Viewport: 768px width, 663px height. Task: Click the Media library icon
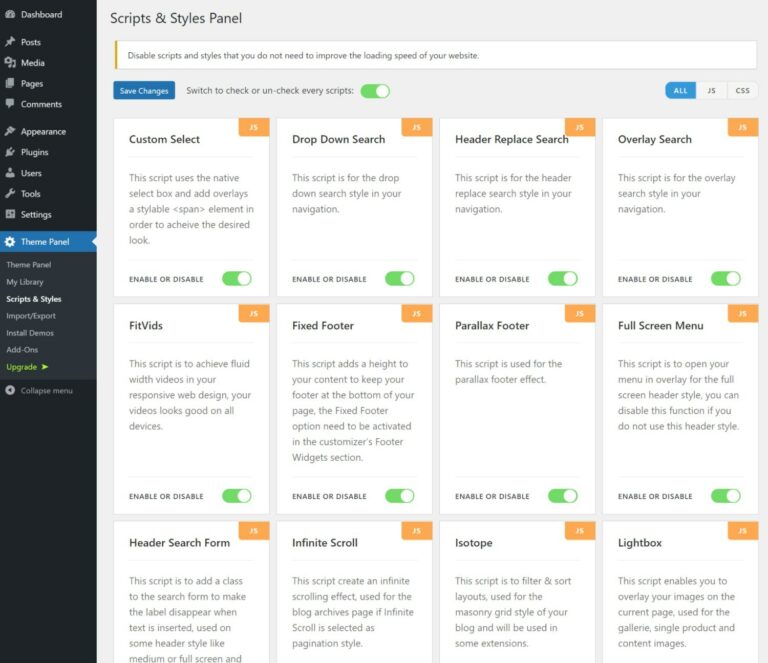pos(10,62)
